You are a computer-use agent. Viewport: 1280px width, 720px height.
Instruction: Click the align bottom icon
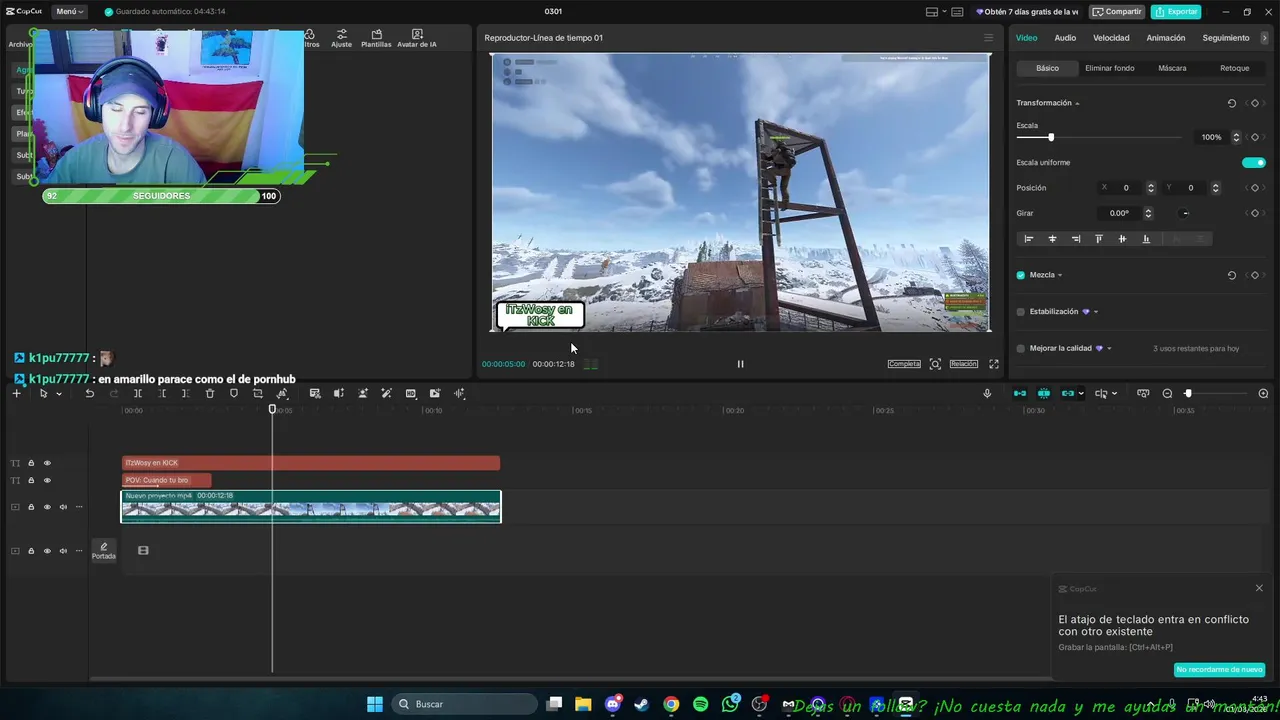[x=1146, y=239]
